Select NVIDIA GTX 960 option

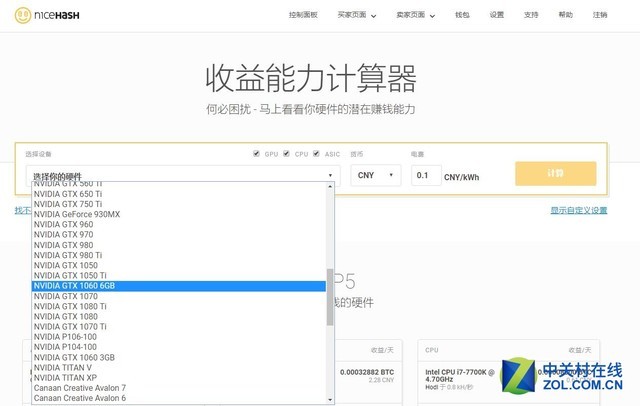(179, 224)
